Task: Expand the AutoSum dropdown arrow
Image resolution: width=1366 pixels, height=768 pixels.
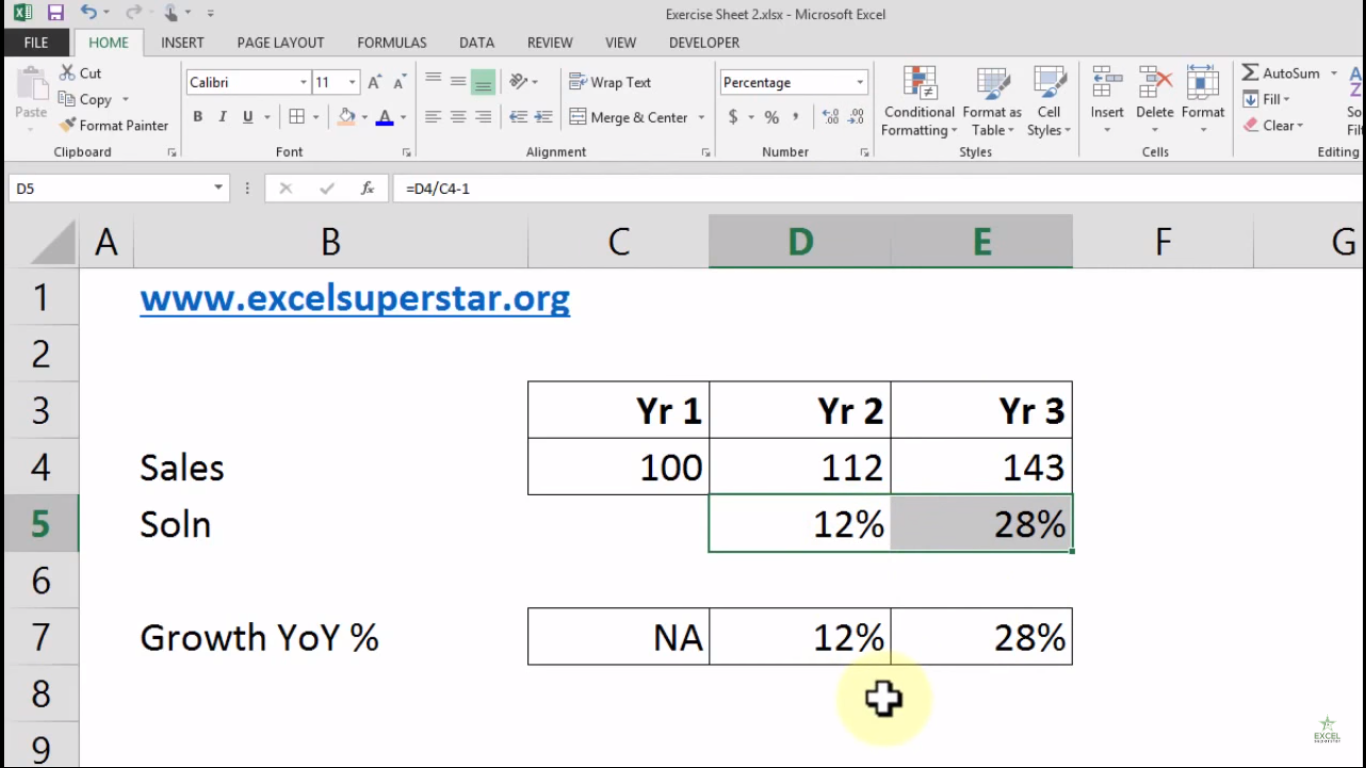Action: click(1334, 73)
